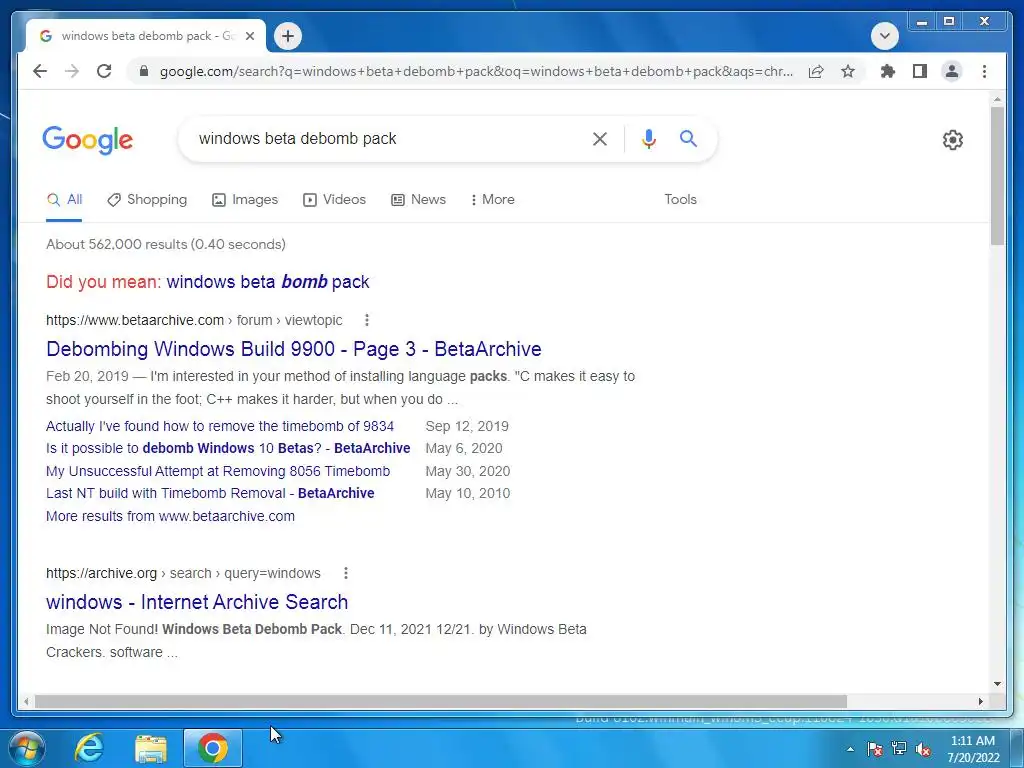Click the Chrome taskbar button
The image size is (1024, 768).
[213, 748]
